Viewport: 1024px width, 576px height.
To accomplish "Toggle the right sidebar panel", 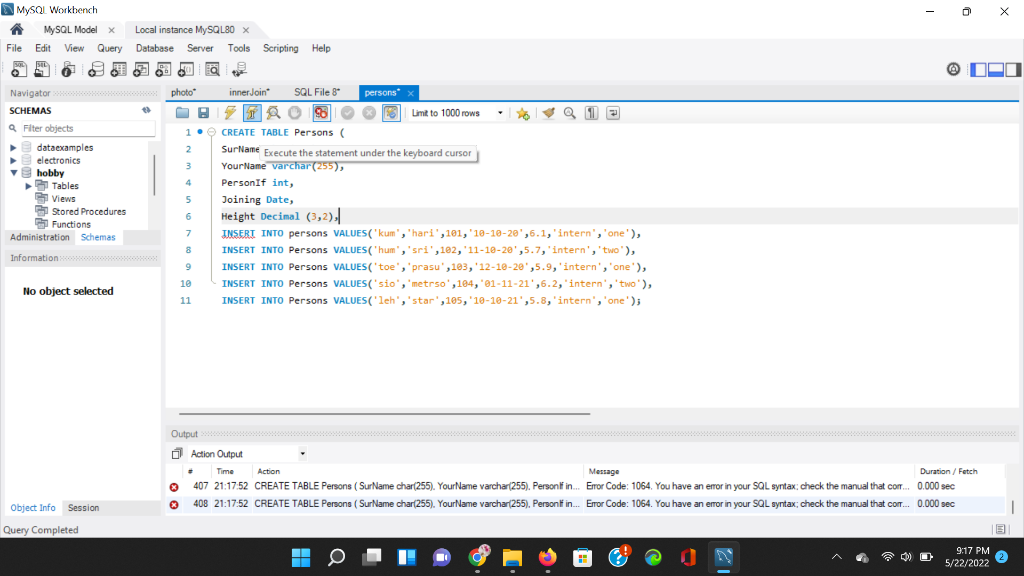I will (1013, 69).
